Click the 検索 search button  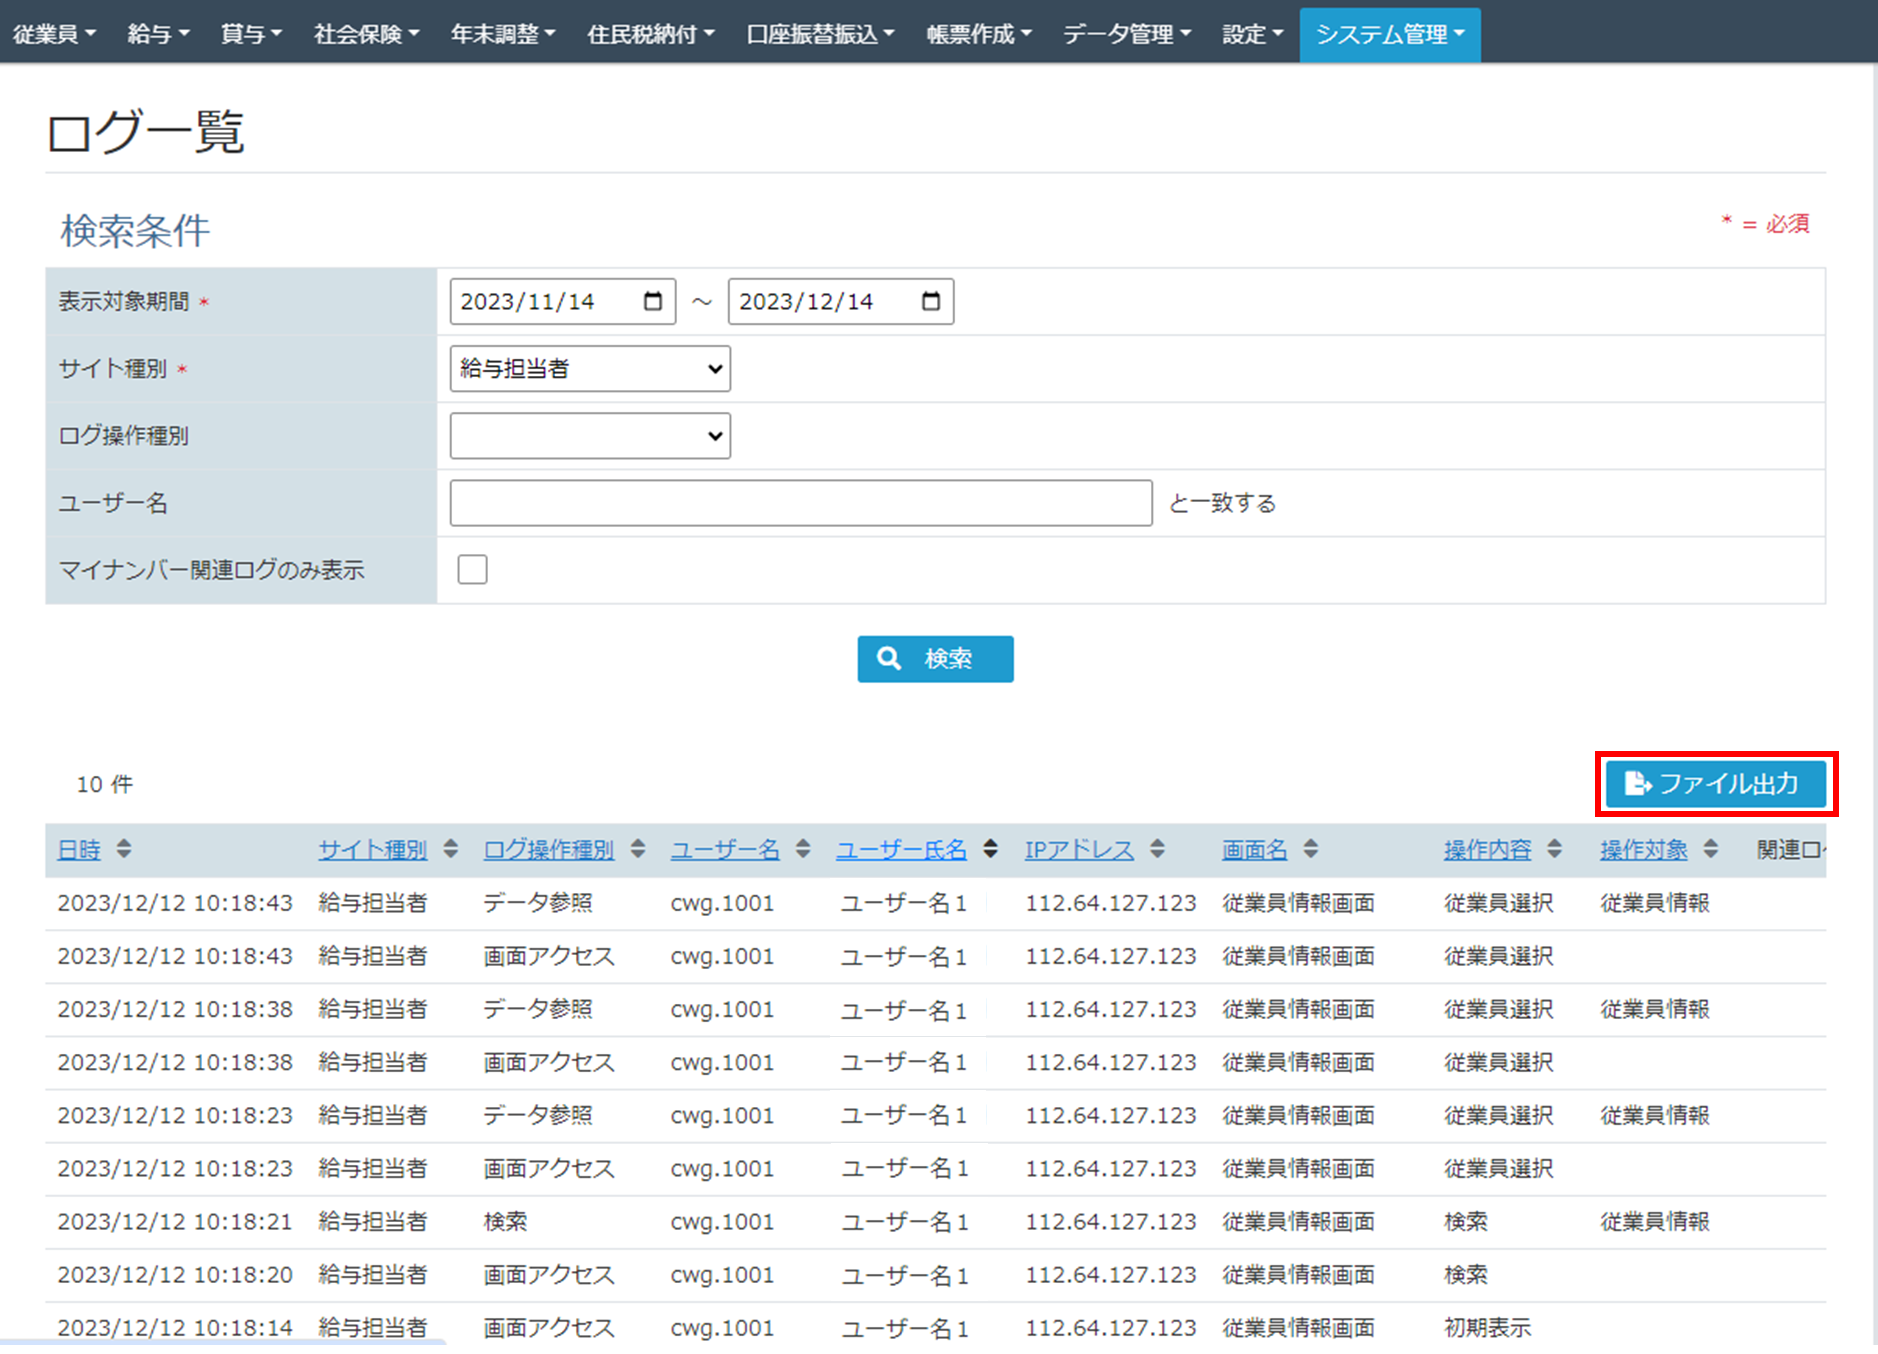pyautogui.click(x=935, y=659)
